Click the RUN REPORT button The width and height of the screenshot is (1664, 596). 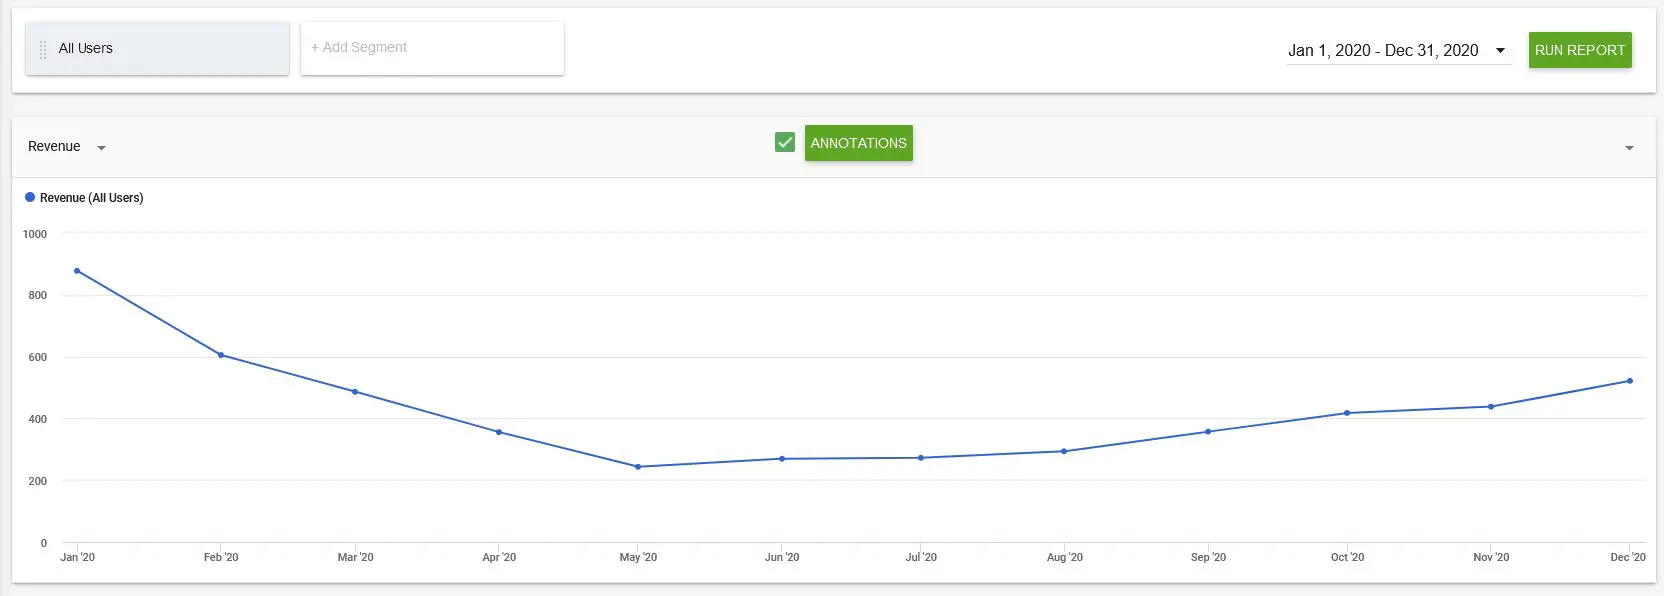point(1580,50)
